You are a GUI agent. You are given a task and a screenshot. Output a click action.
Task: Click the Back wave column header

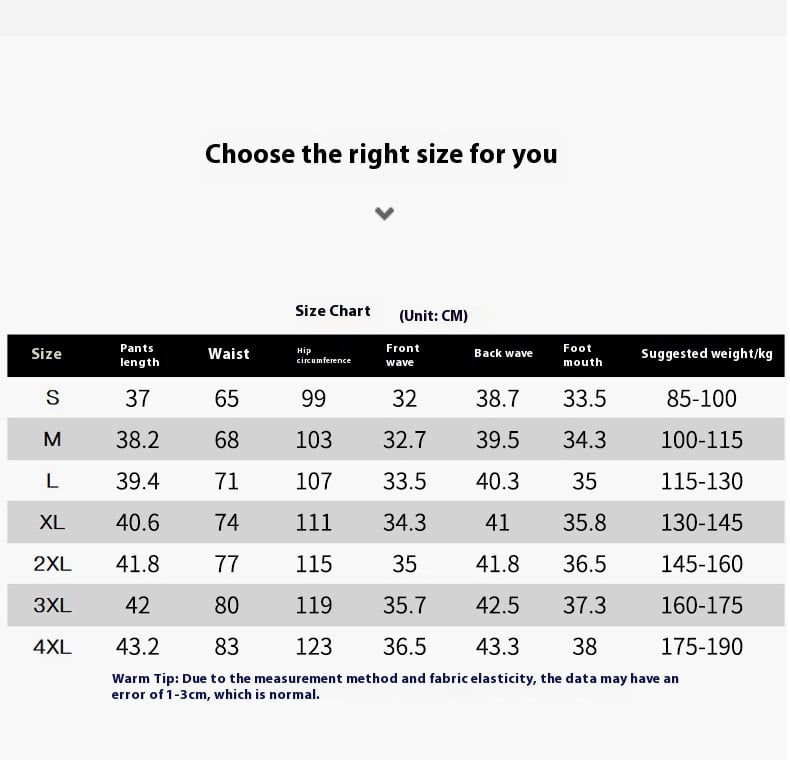503,353
